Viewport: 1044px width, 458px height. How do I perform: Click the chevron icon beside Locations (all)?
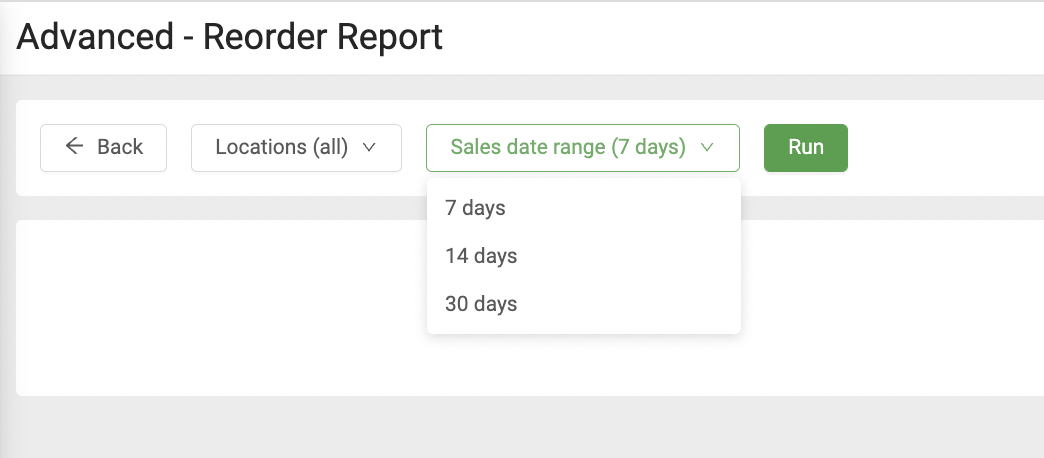(x=369, y=147)
